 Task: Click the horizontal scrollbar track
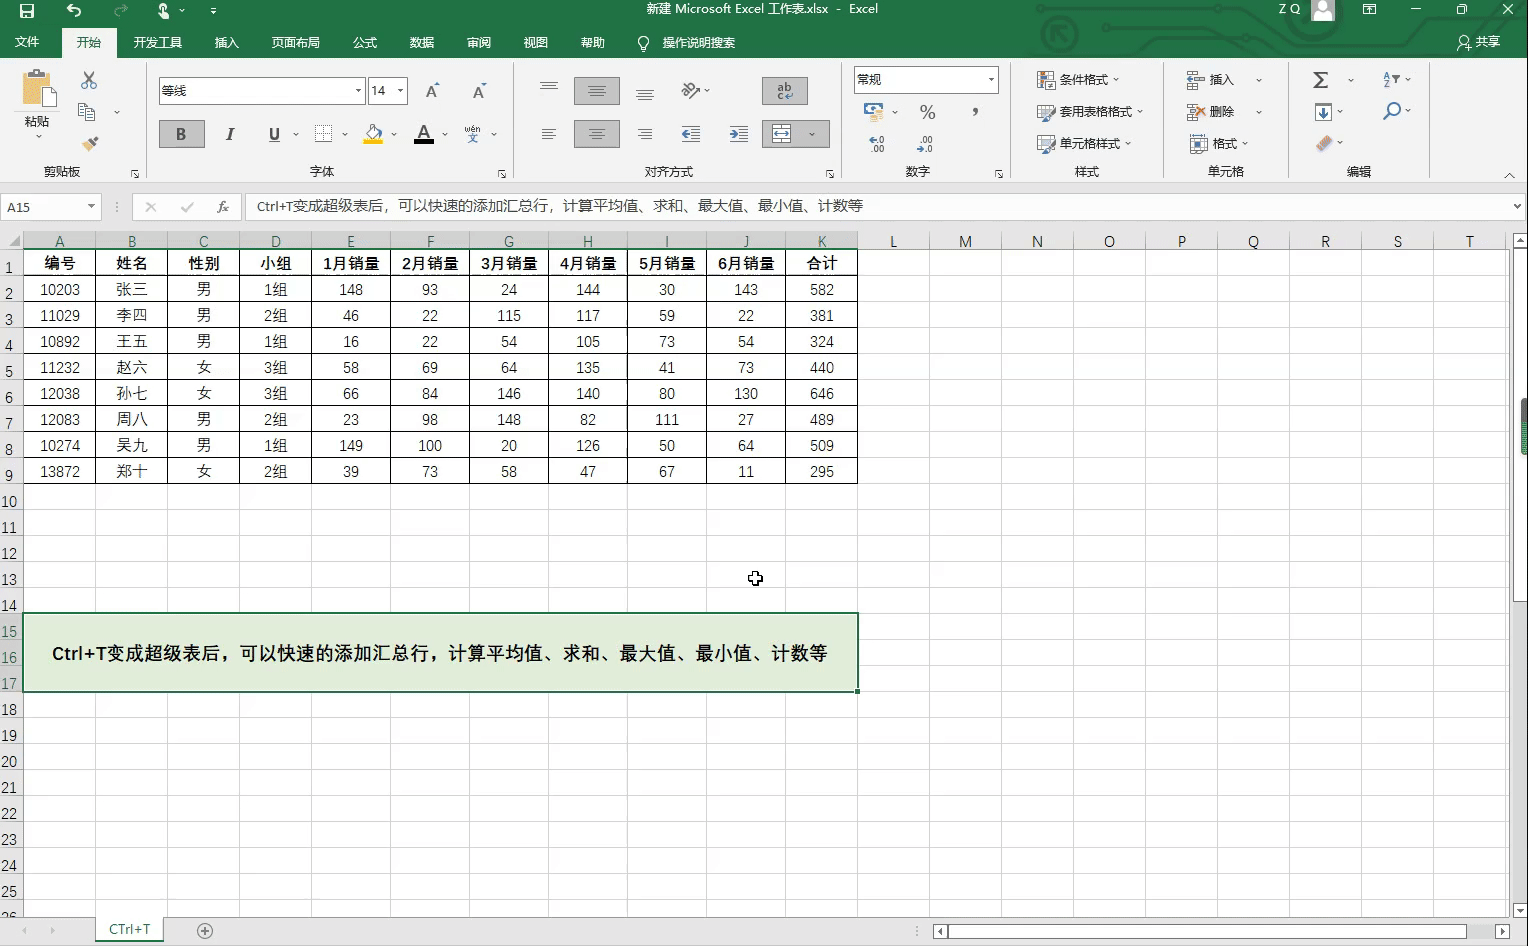click(1220, 931)
